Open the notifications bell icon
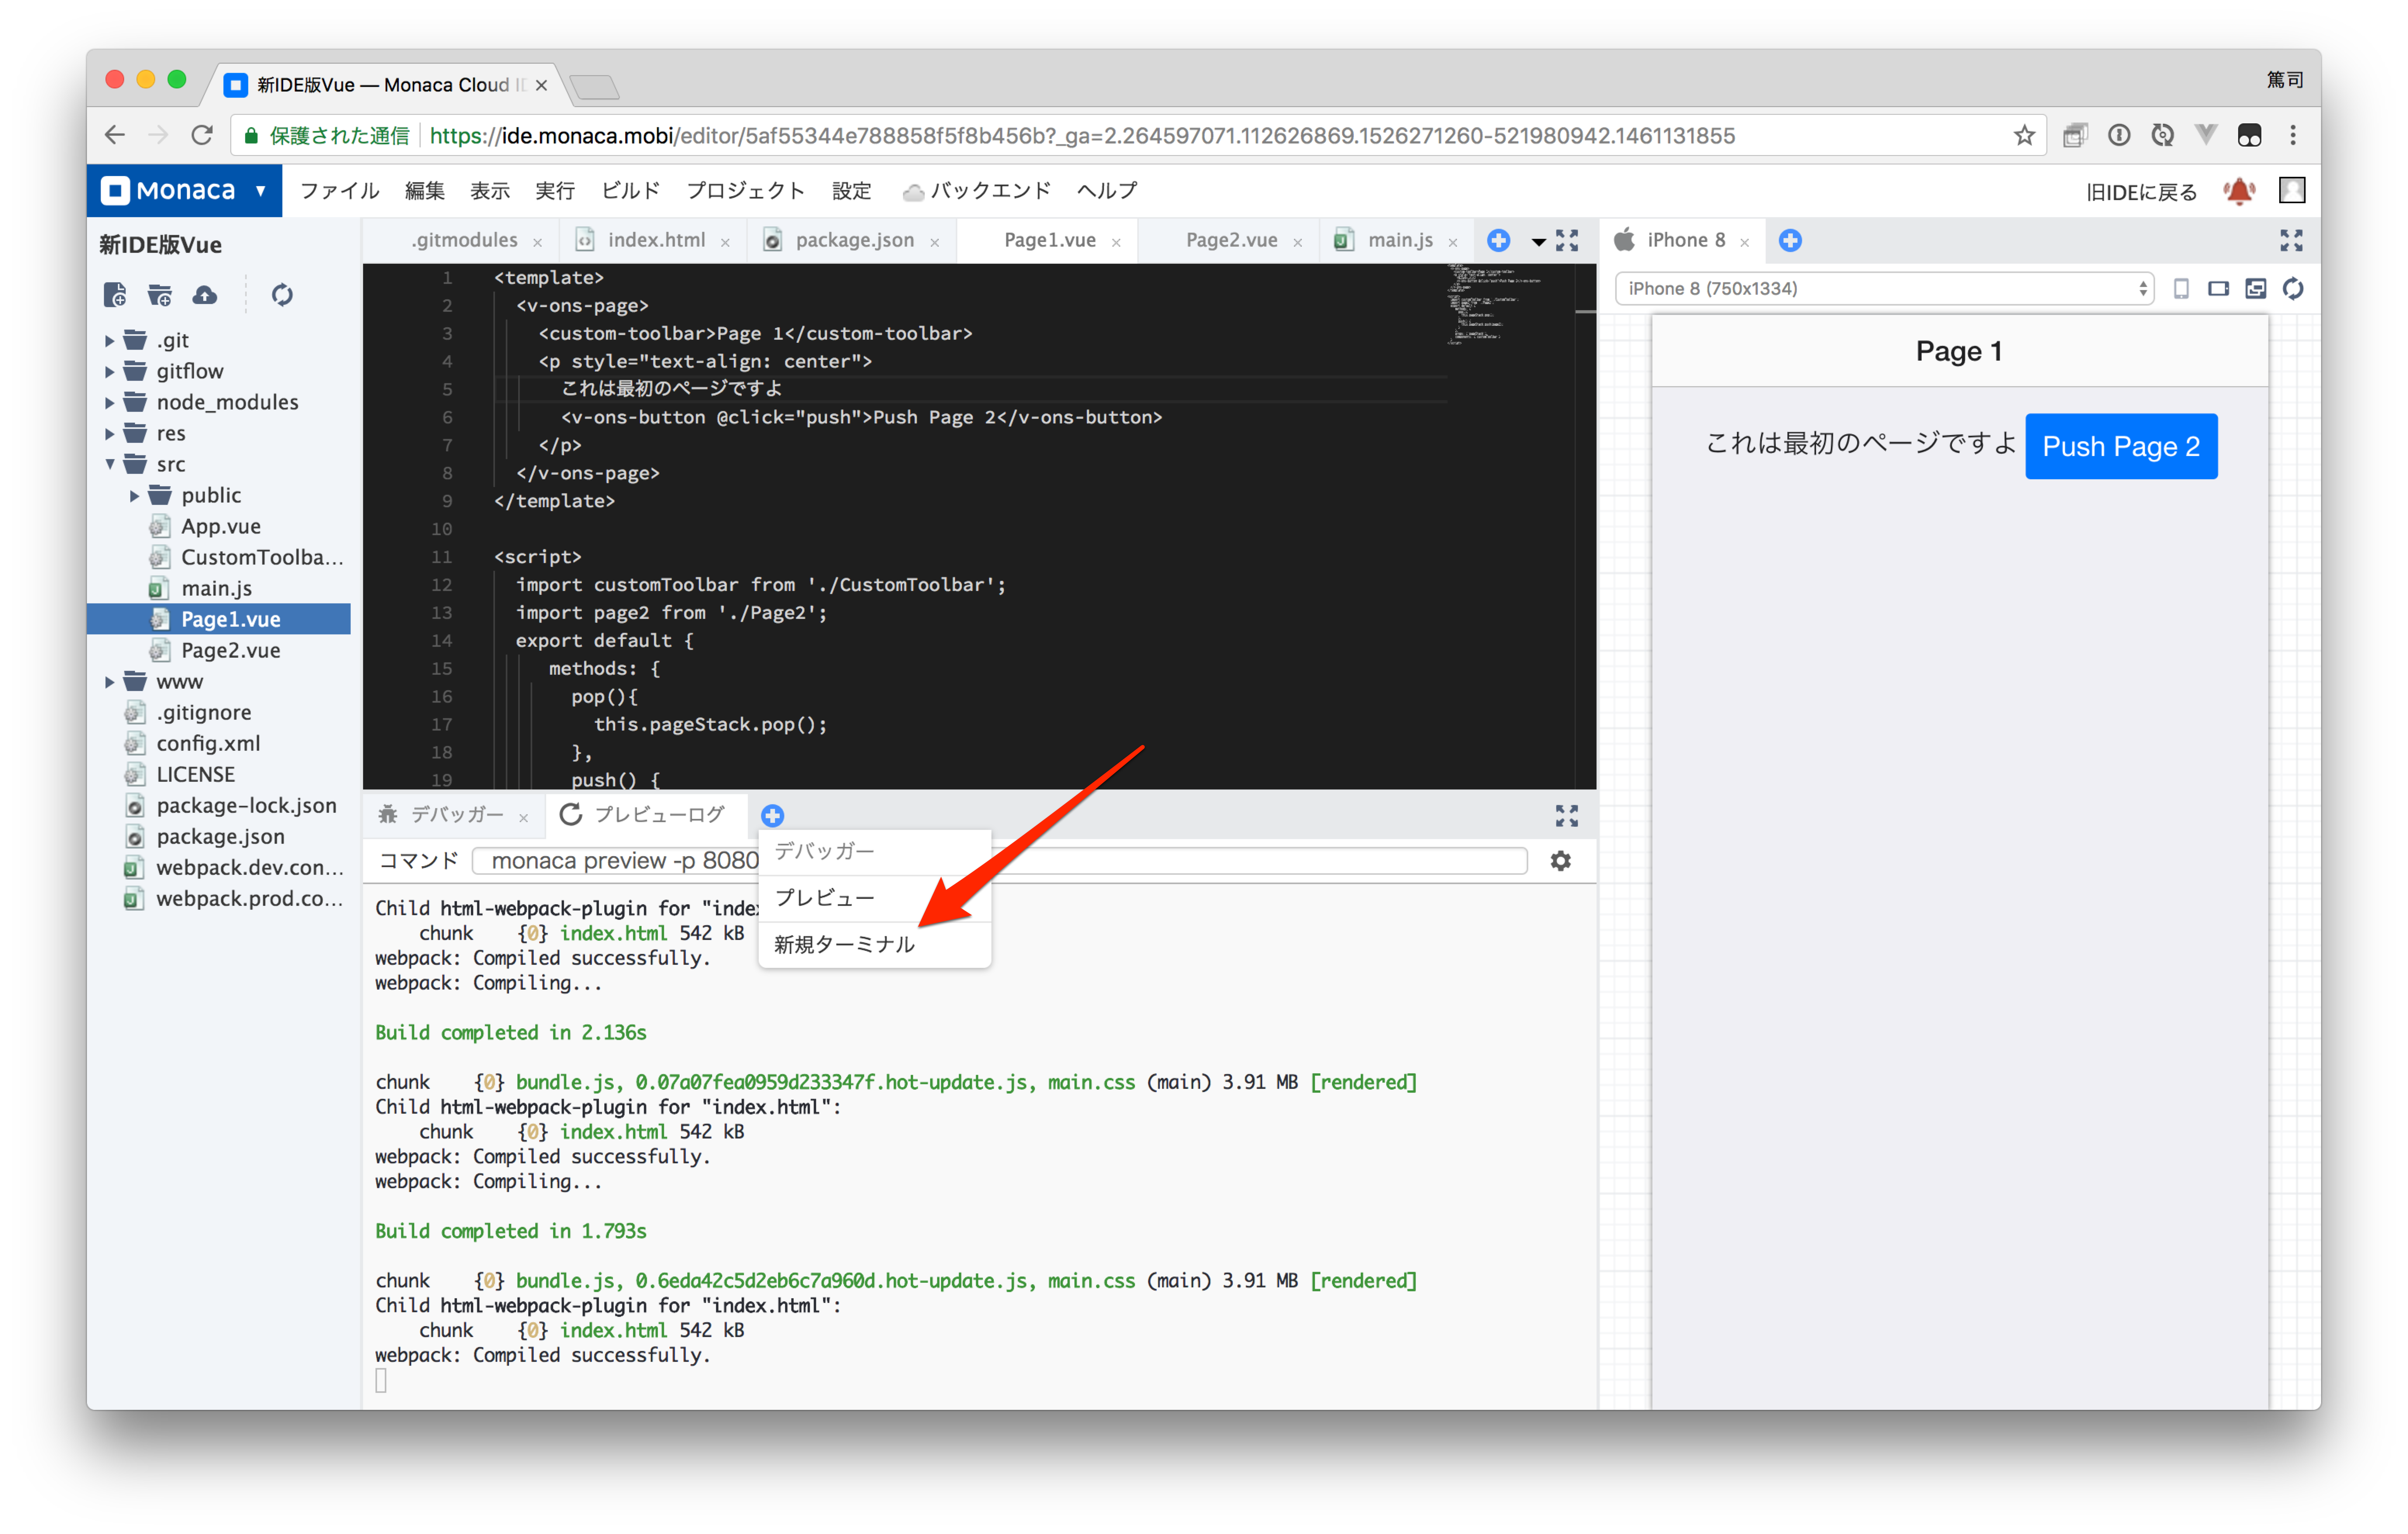 tap(2239, 191)
